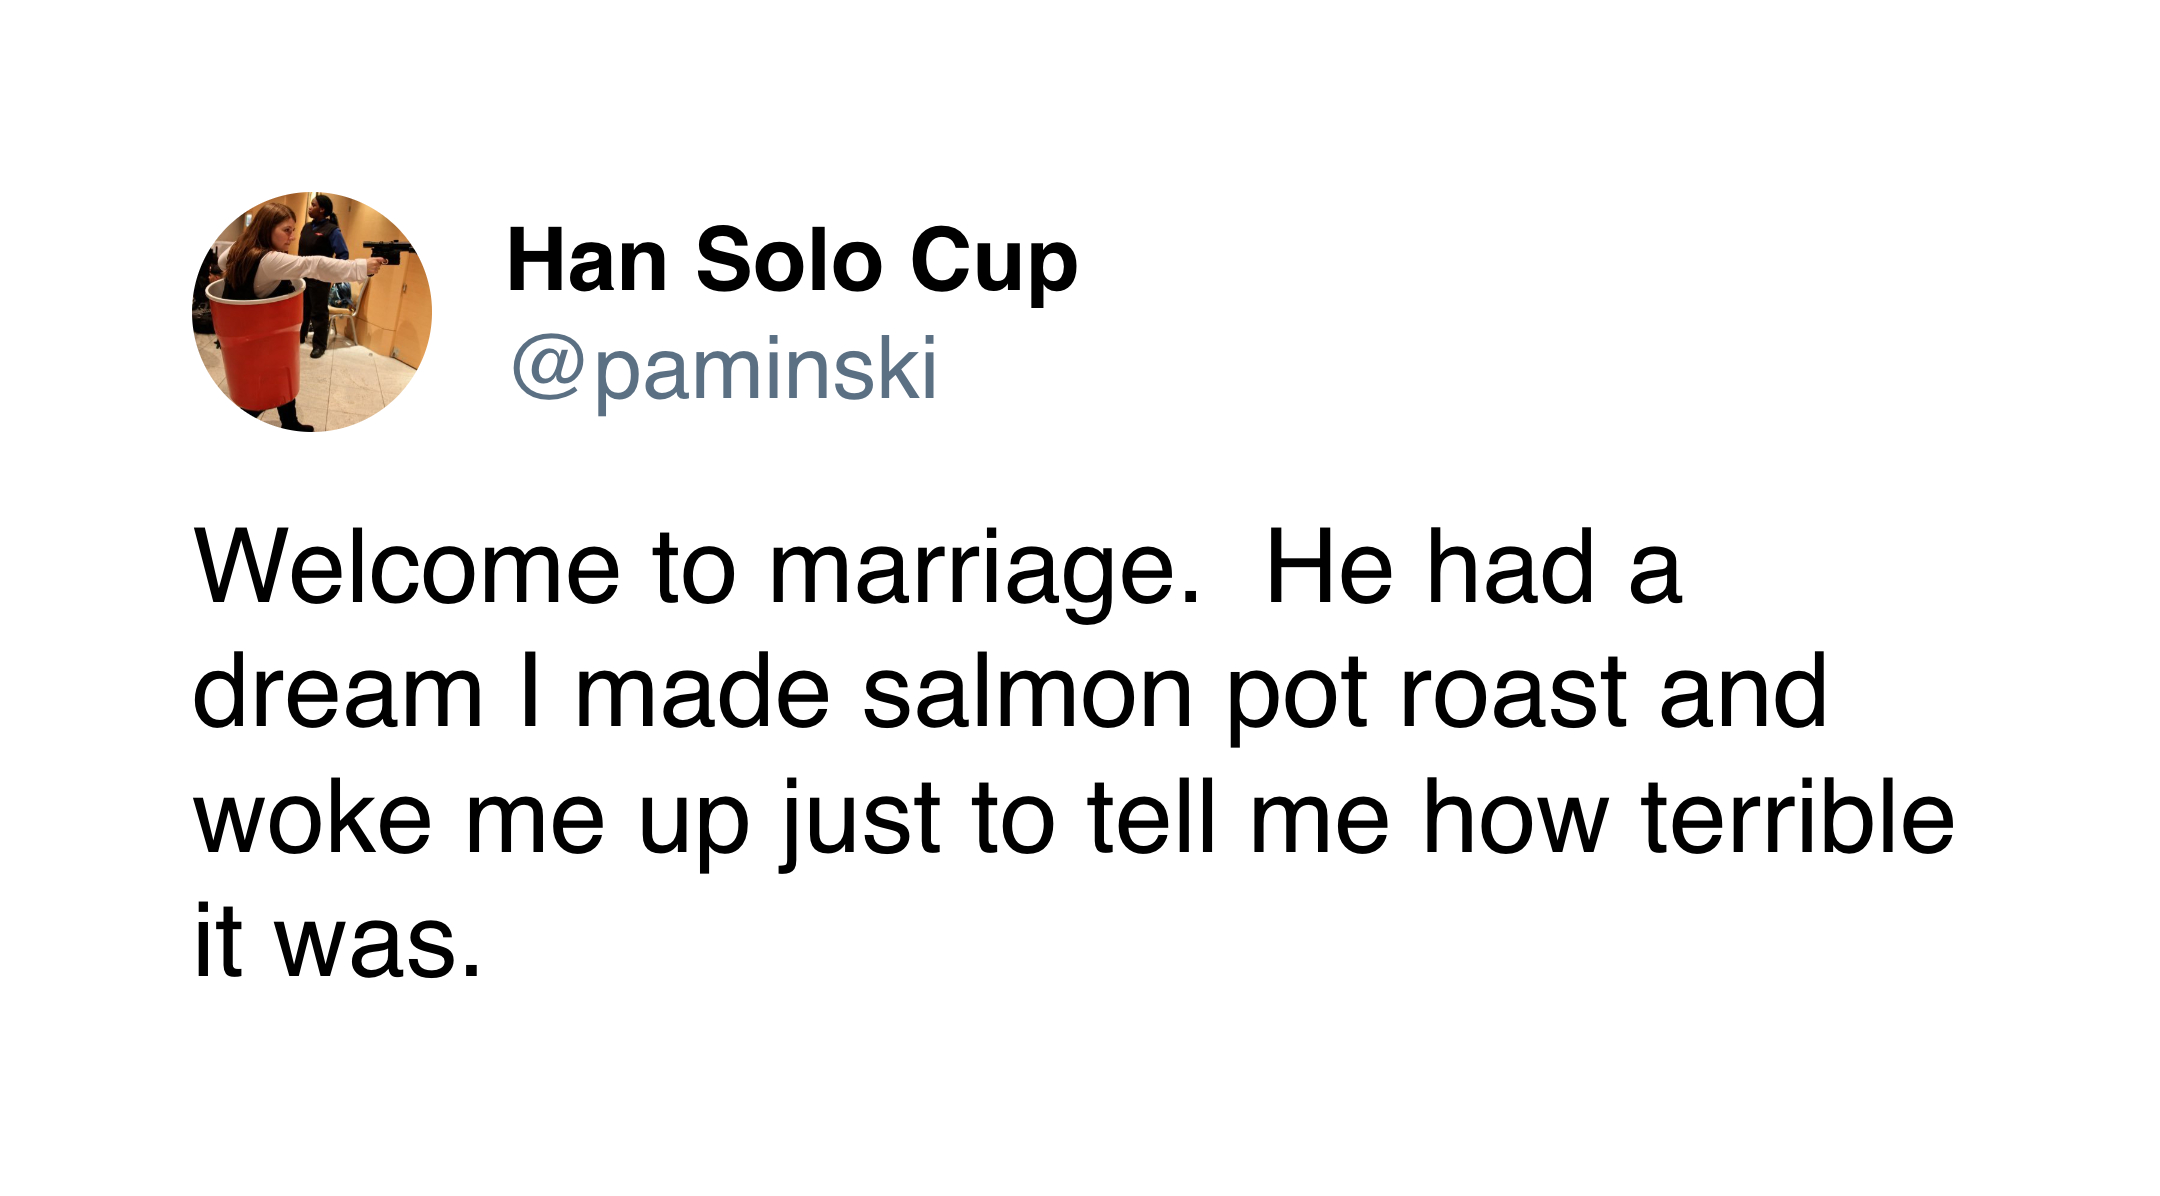Click the word Han in the display name
Viewport: 2160px width, 1196px height.
pyautogui.click(x=587, y=260)
